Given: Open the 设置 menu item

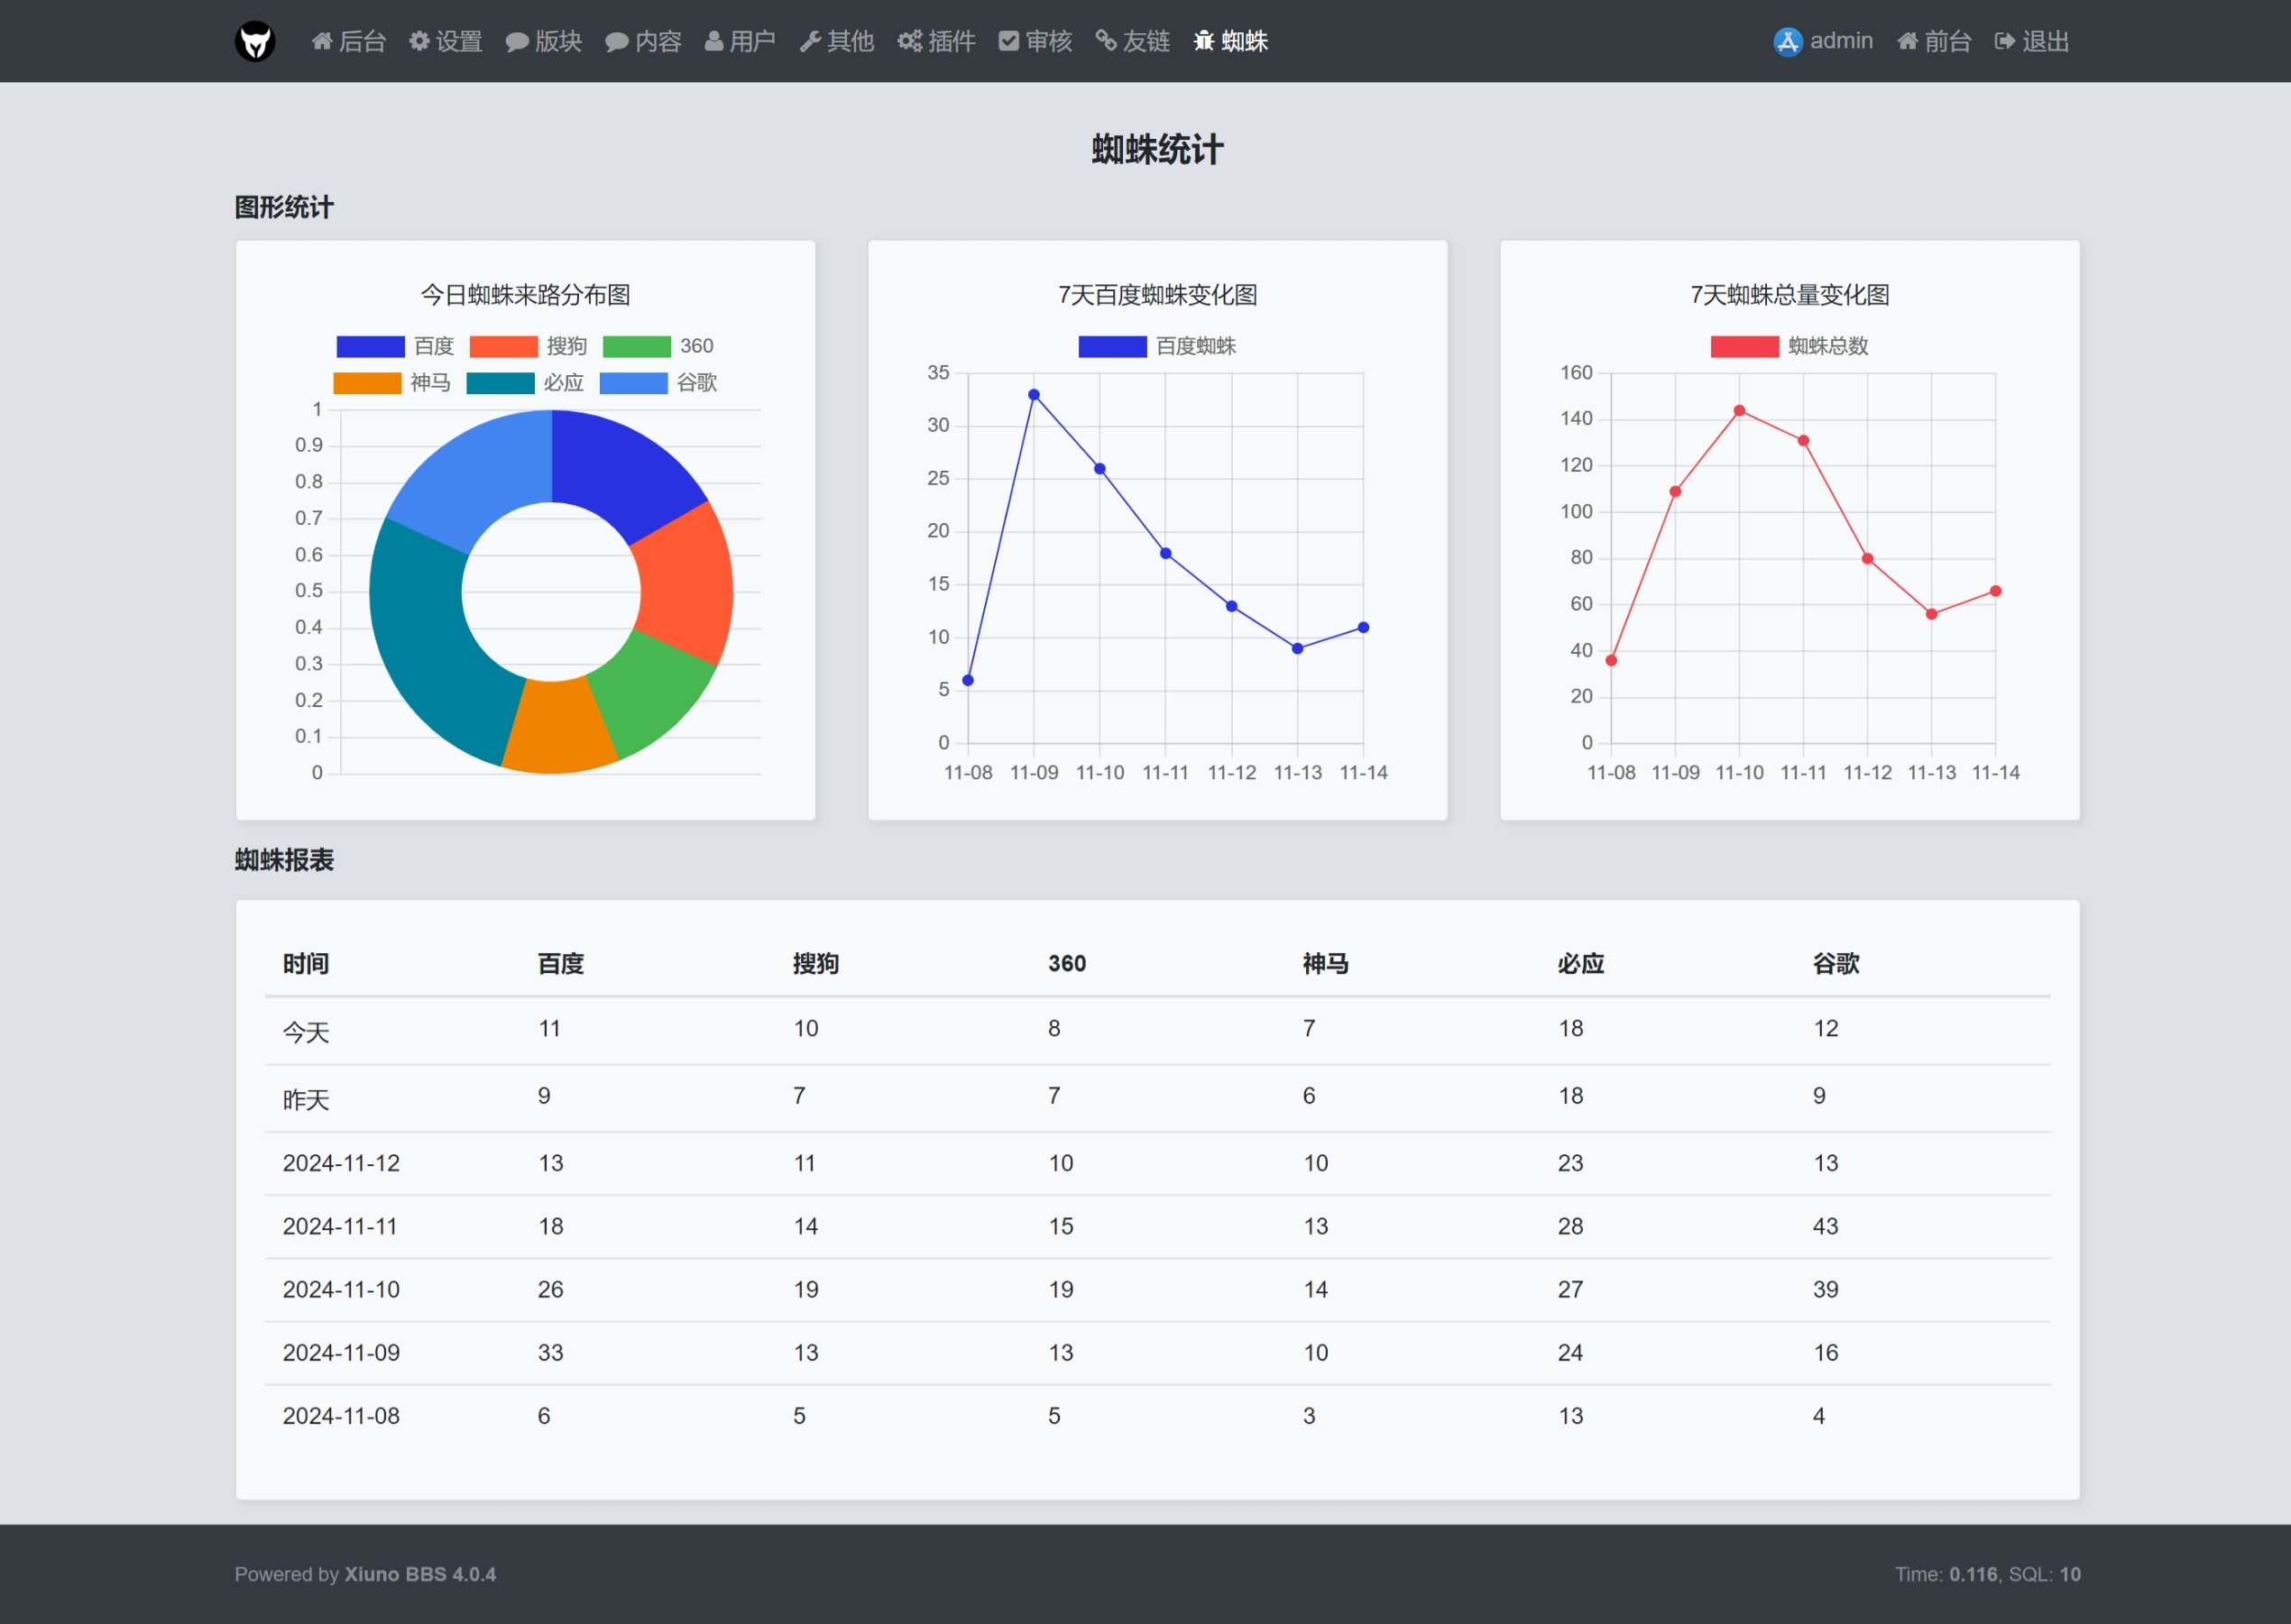Looking at the screenshot, I should [446, 41].
